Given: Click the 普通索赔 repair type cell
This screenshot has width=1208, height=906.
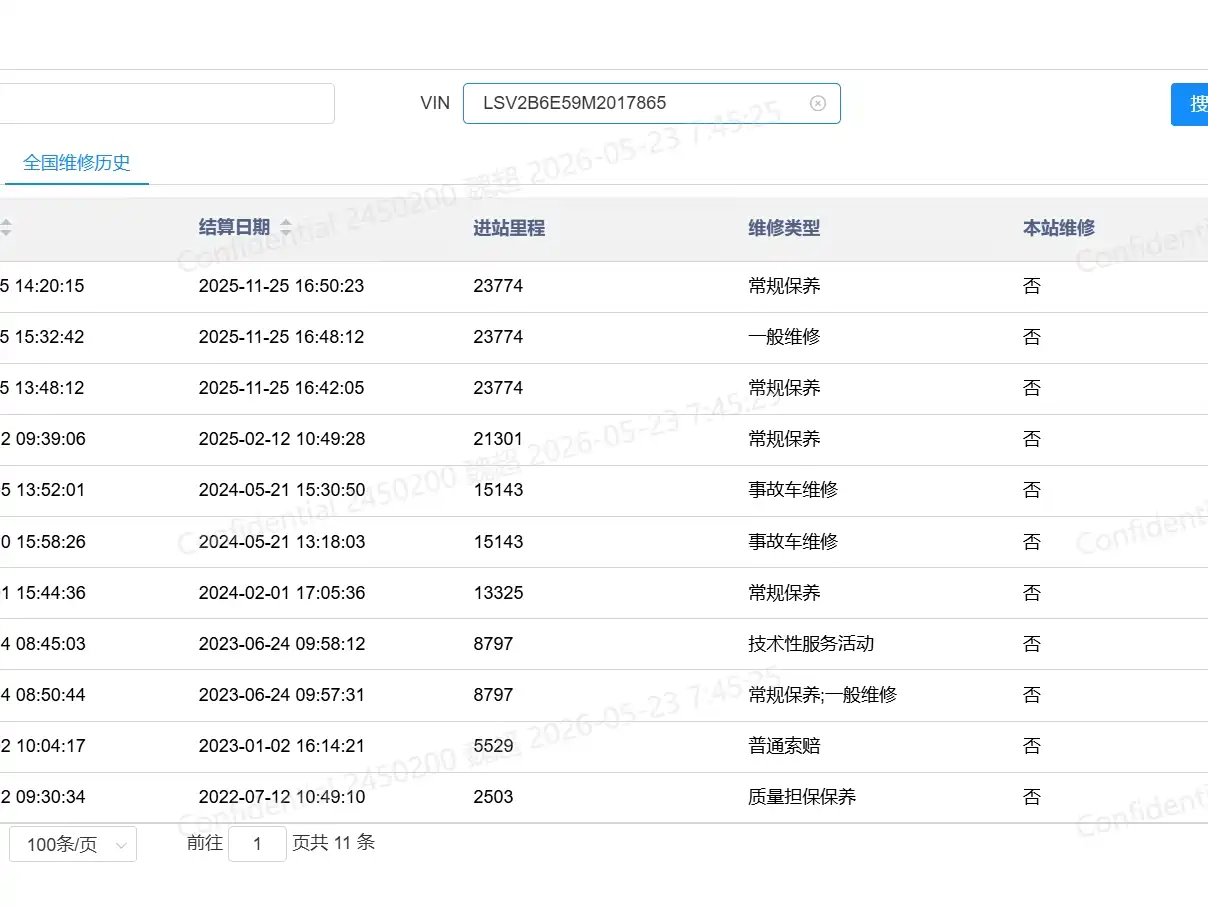Looking at the screenshot, I should 784,746.
